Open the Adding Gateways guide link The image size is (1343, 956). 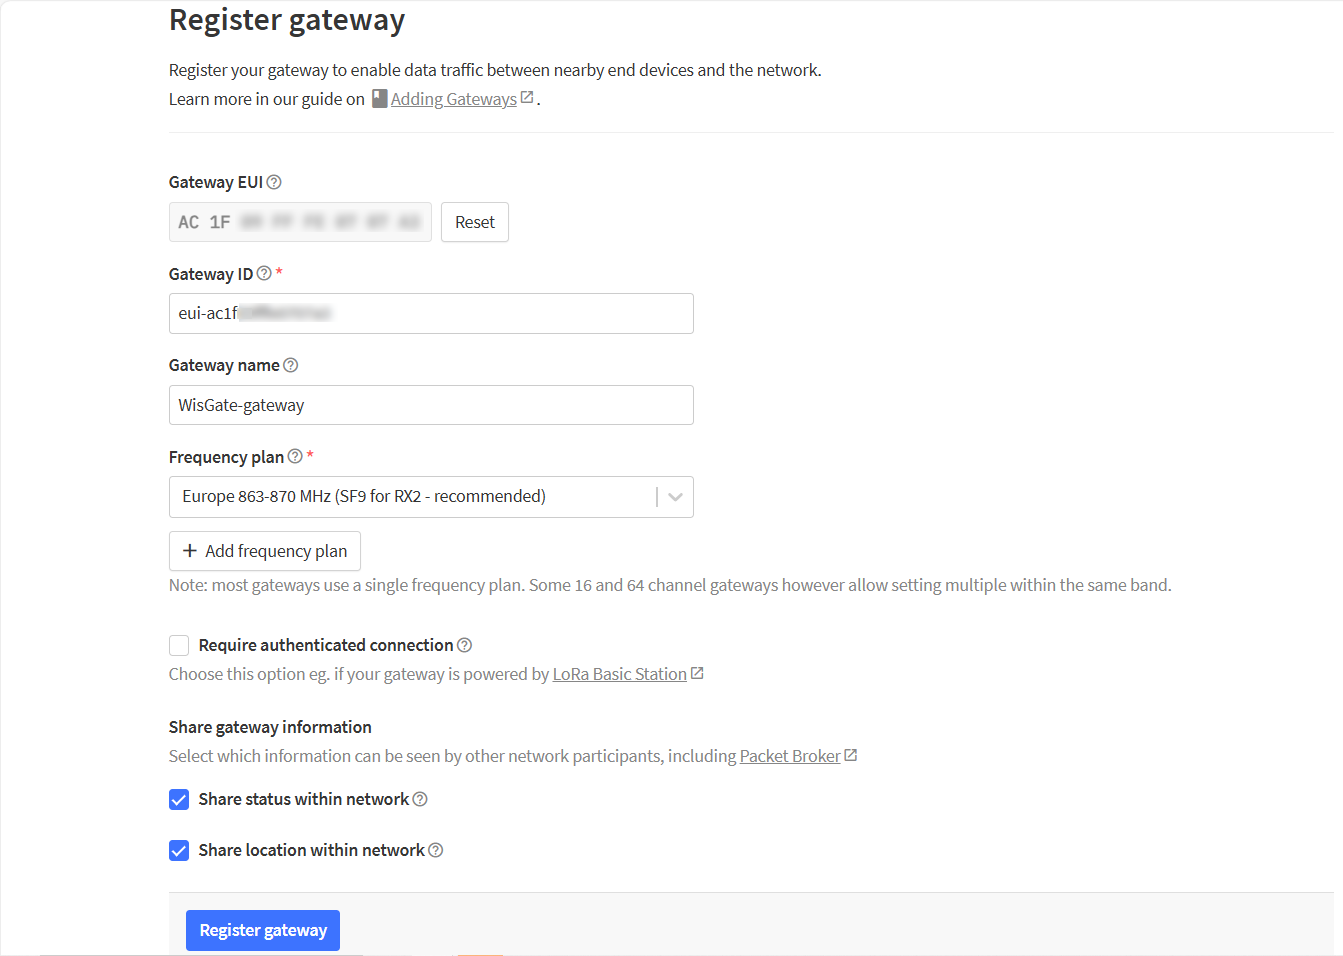click(x=454, y=99)
